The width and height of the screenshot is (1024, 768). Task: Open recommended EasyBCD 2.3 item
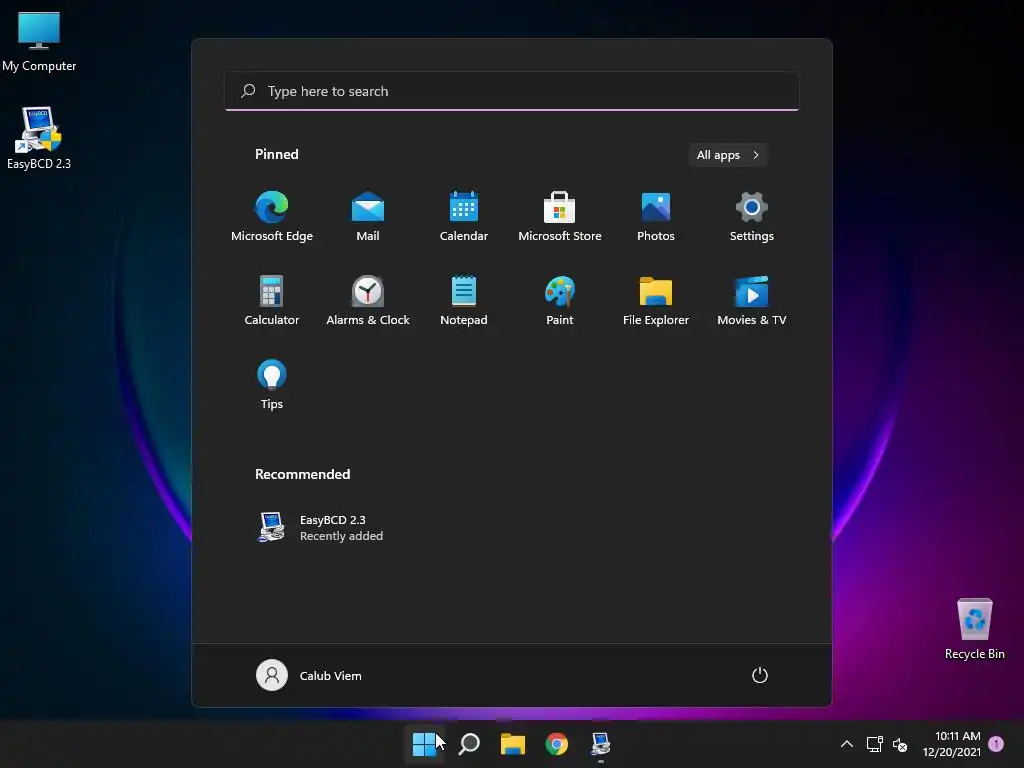point(320,527)
